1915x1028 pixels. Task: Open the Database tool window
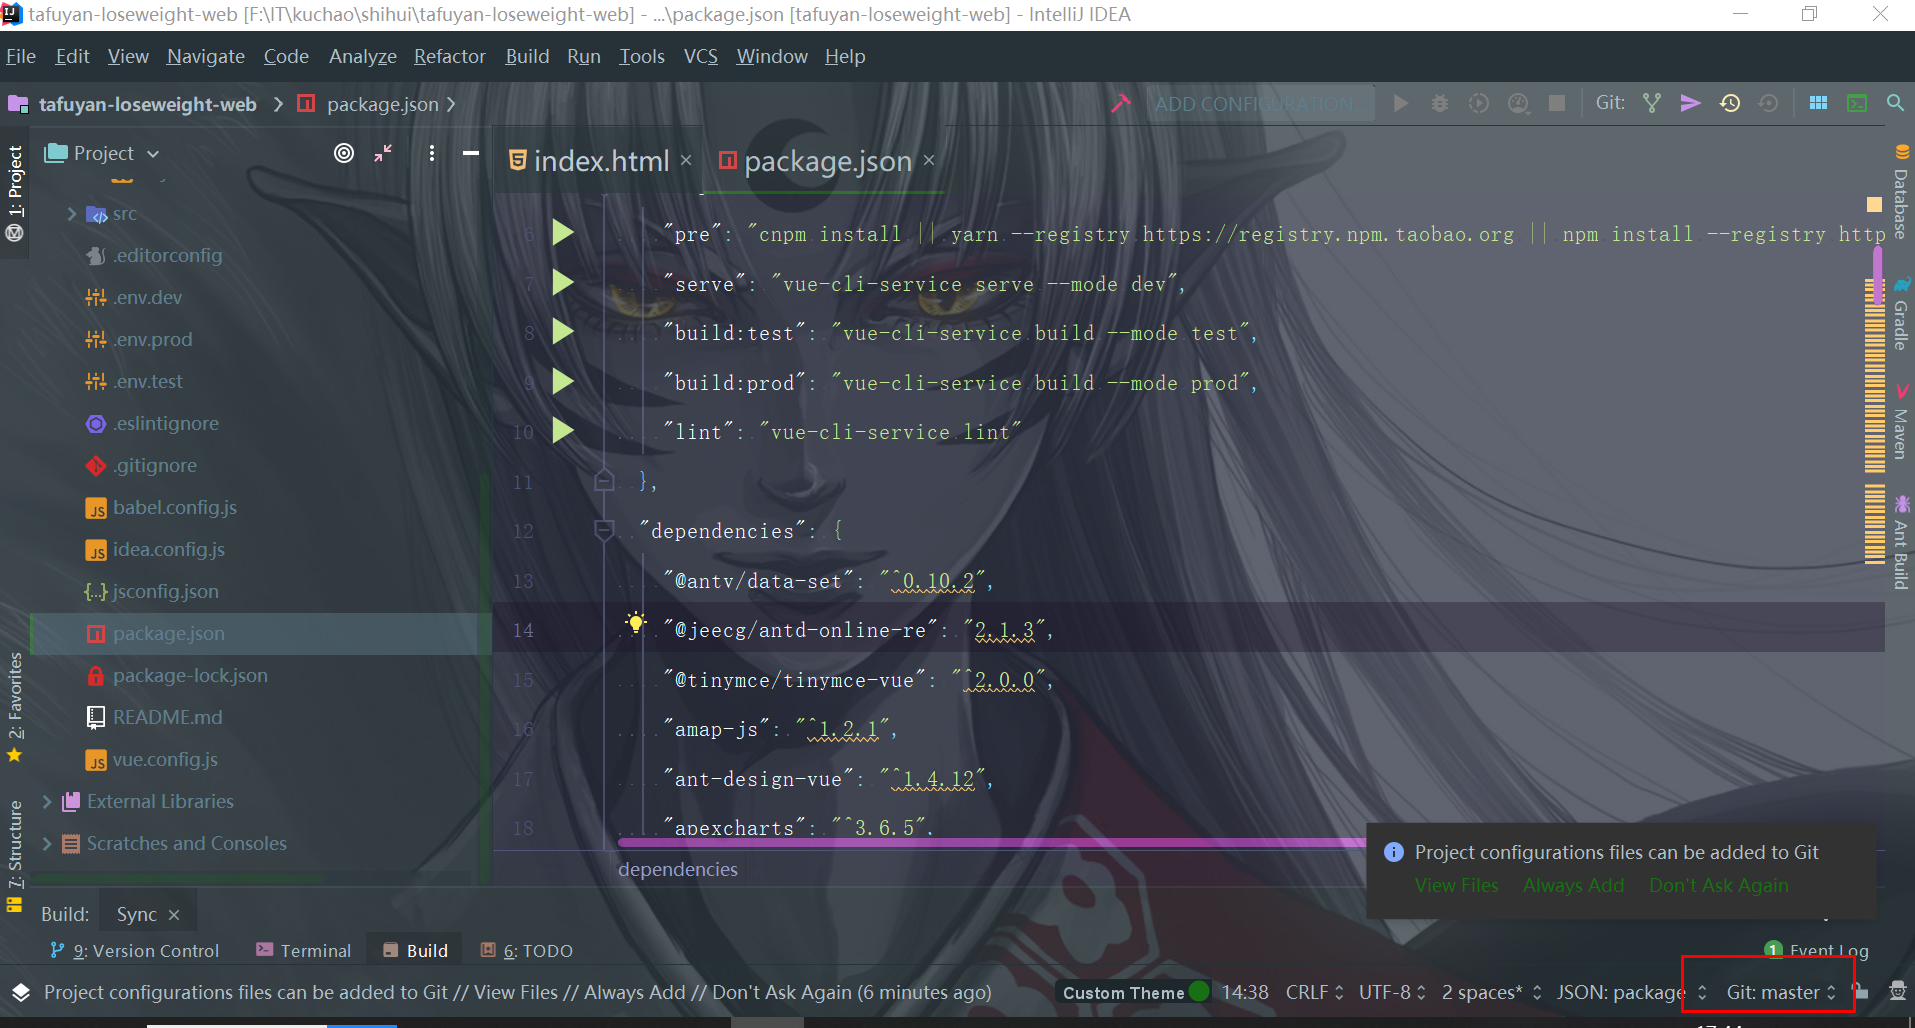tap(1900, 192)
